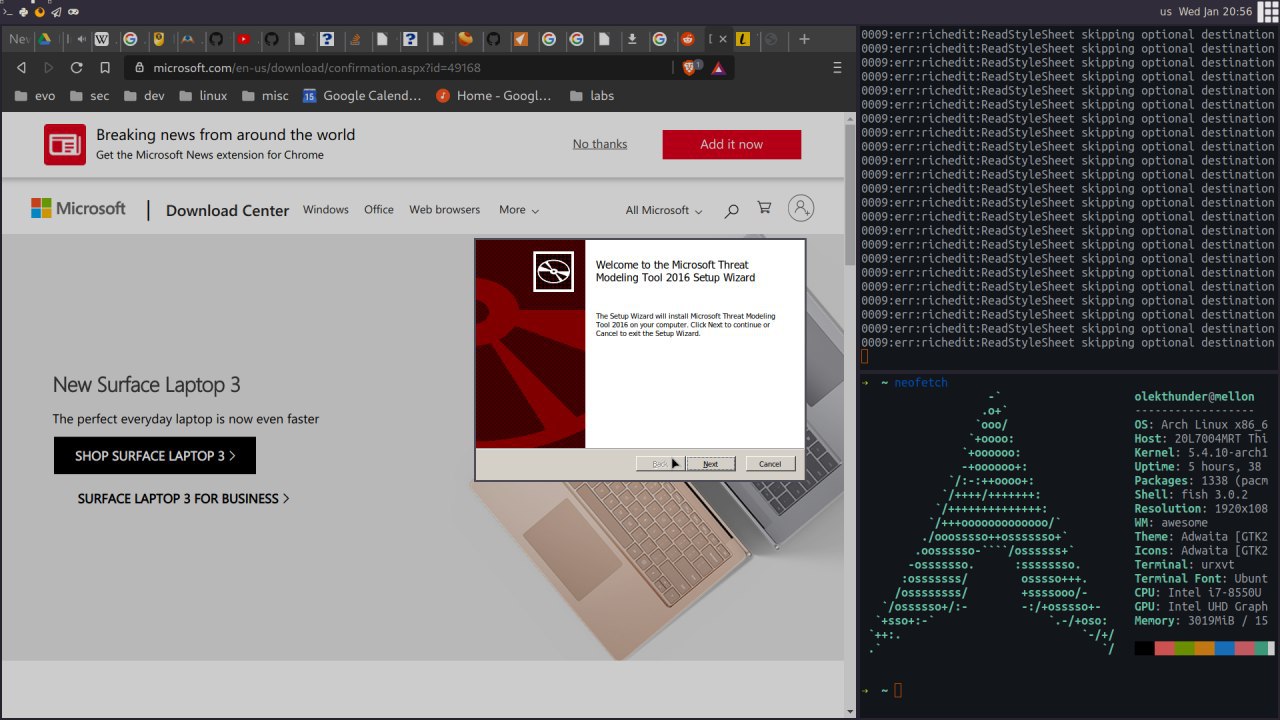The height and width of the screenshot is (720, 1280).
Task: Click the clock showing Wed Jan 20:56
Action: 1215,12
